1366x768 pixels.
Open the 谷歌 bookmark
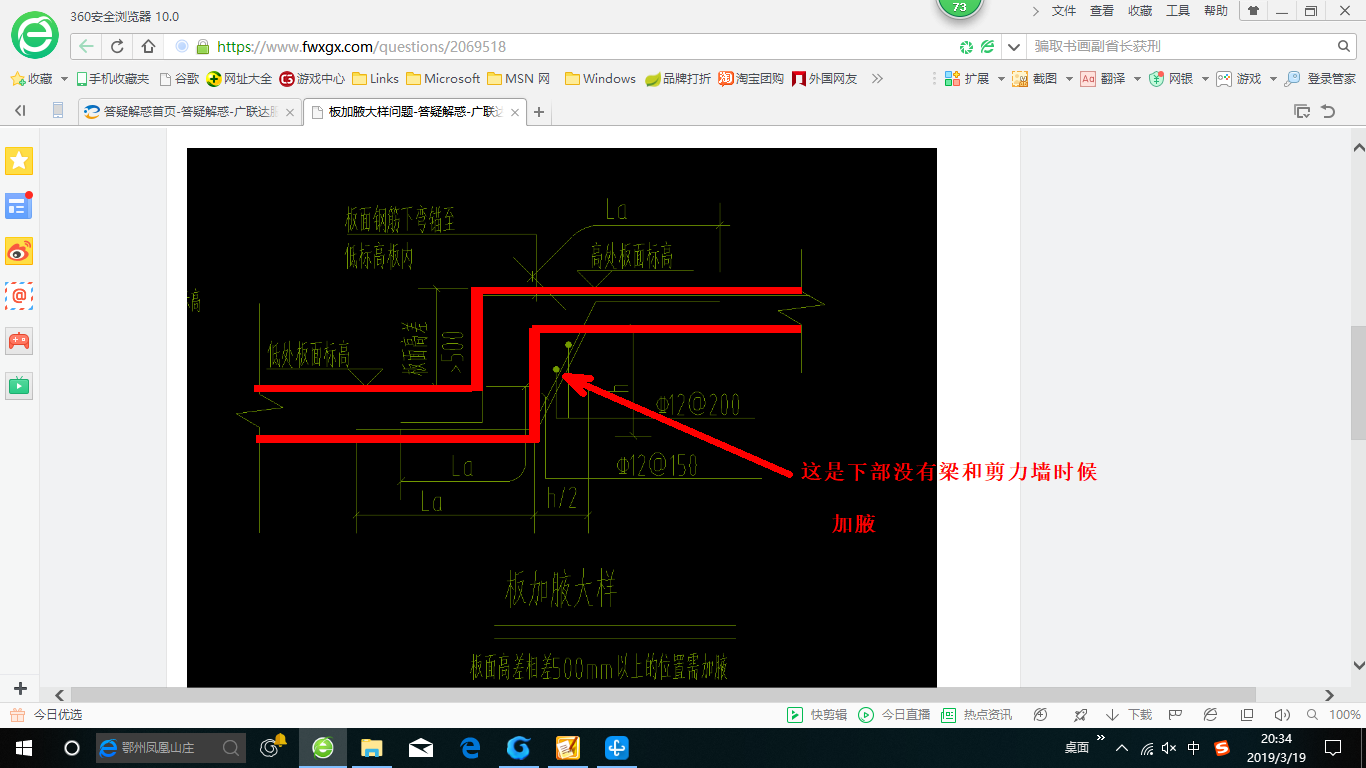click(x=180, y=78)
